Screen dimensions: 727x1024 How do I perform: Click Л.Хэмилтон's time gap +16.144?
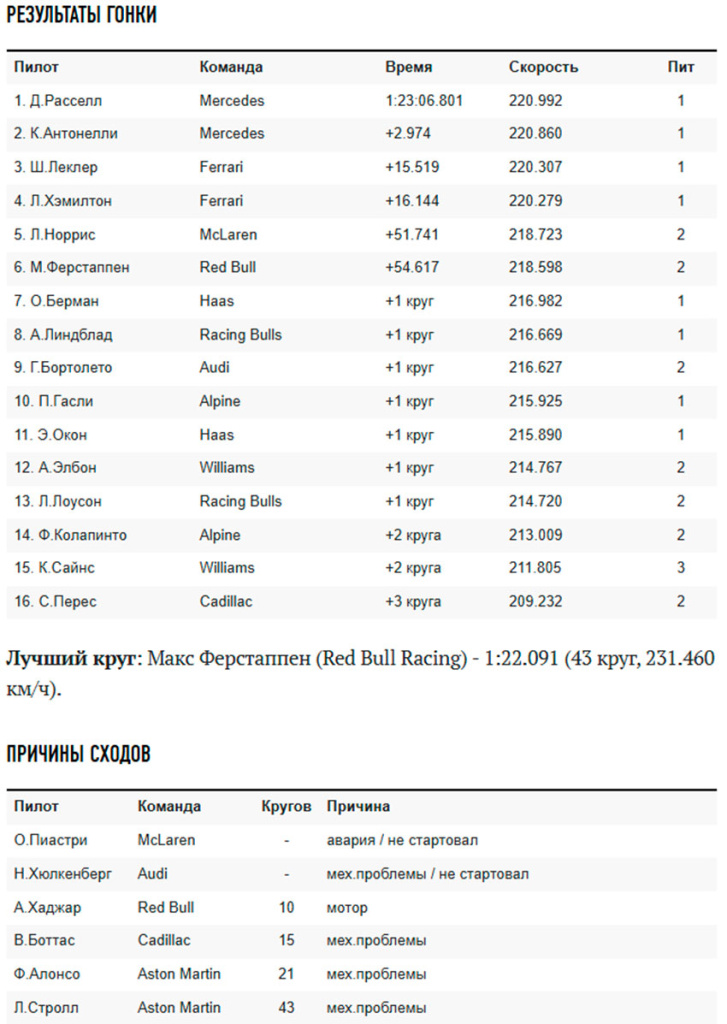412,201
